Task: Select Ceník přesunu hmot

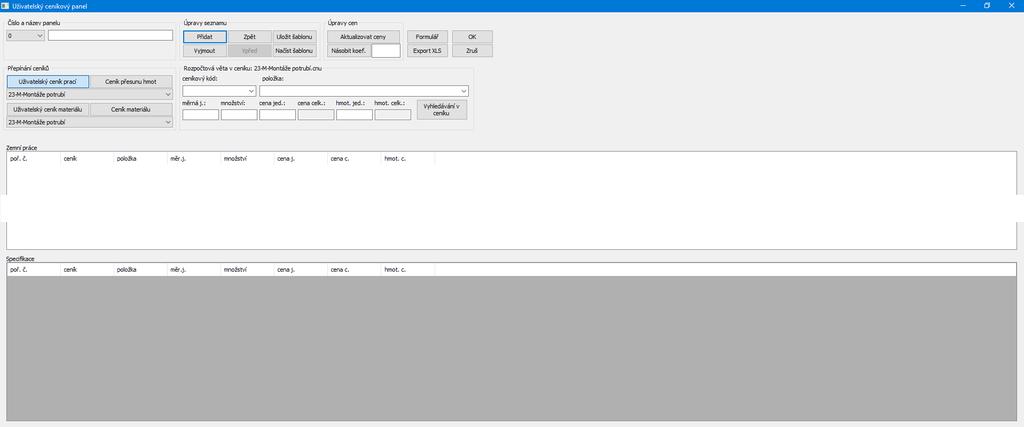Action: tap(131, 82)
